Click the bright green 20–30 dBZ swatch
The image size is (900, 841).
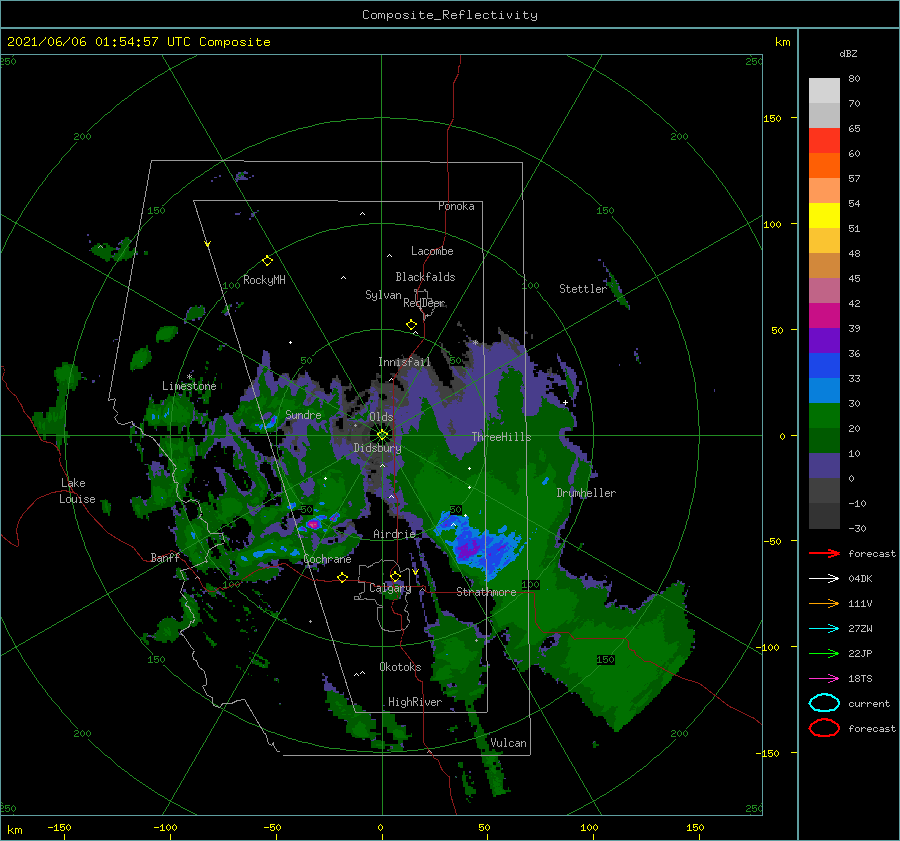tap(824, 415)
